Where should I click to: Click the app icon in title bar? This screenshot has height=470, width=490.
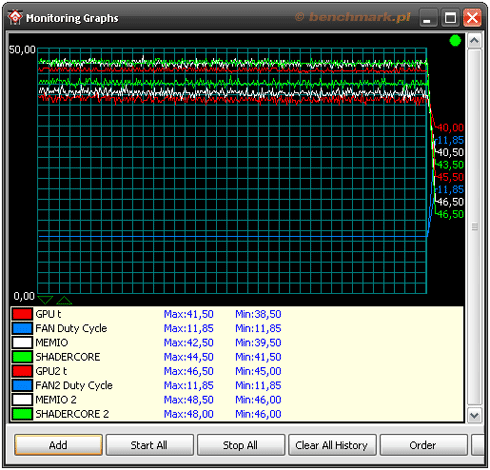15,17
